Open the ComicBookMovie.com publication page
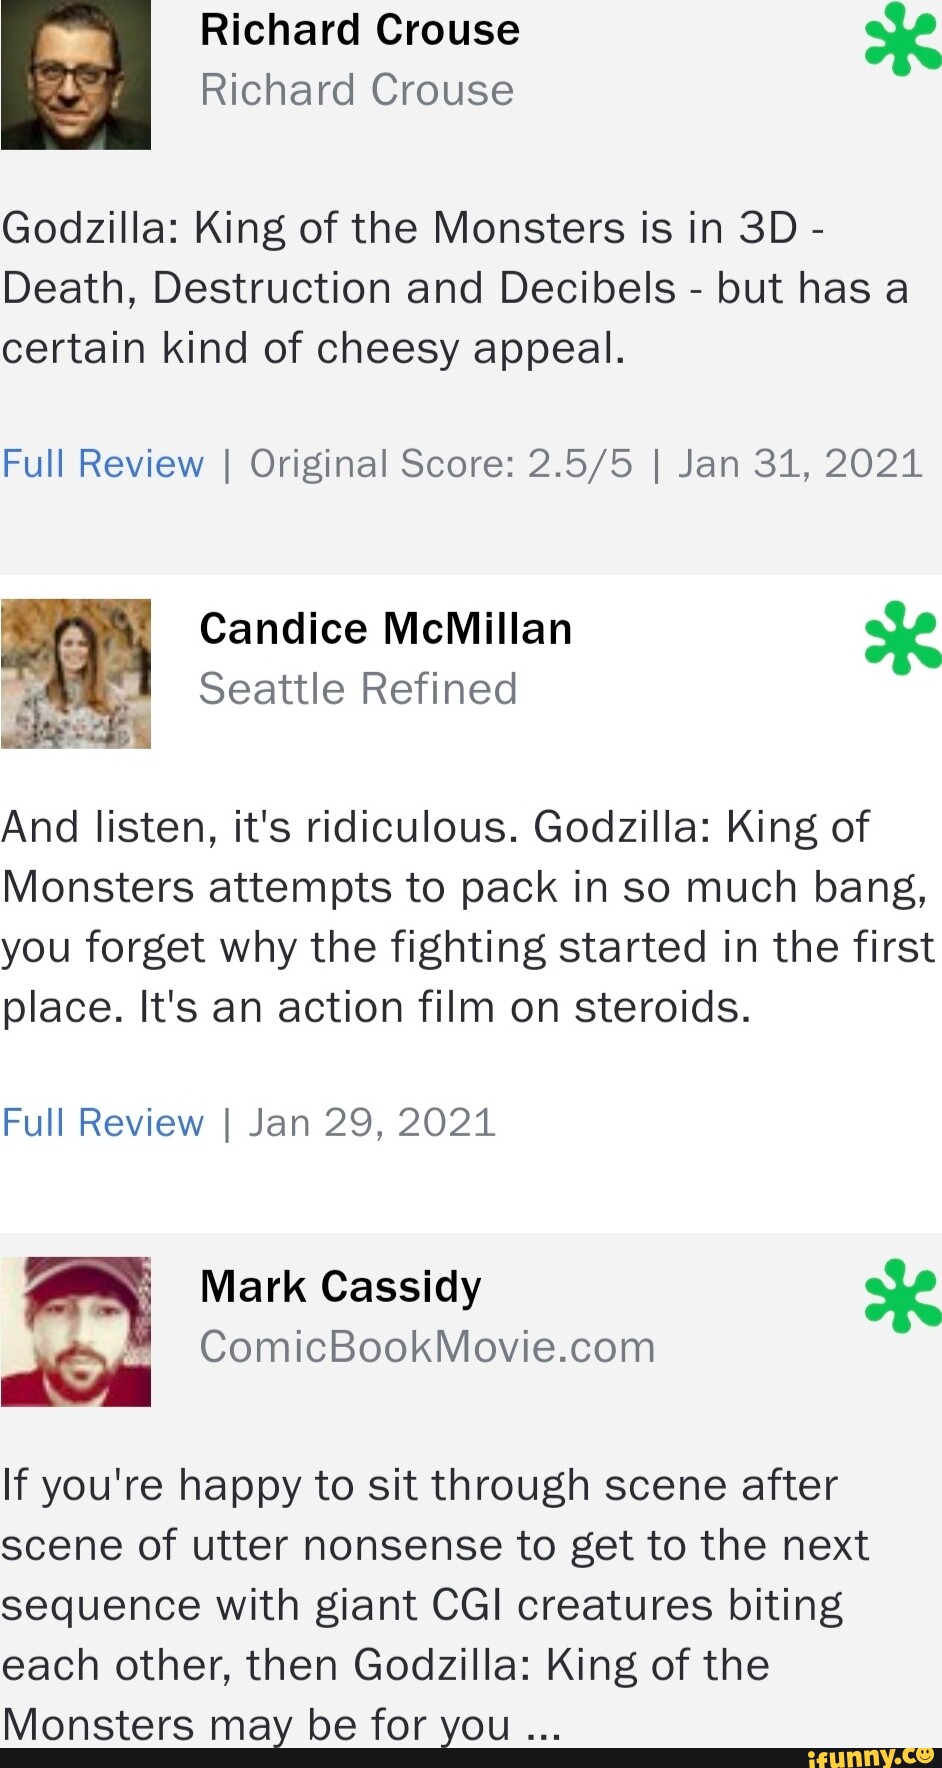 [427, 1346]
